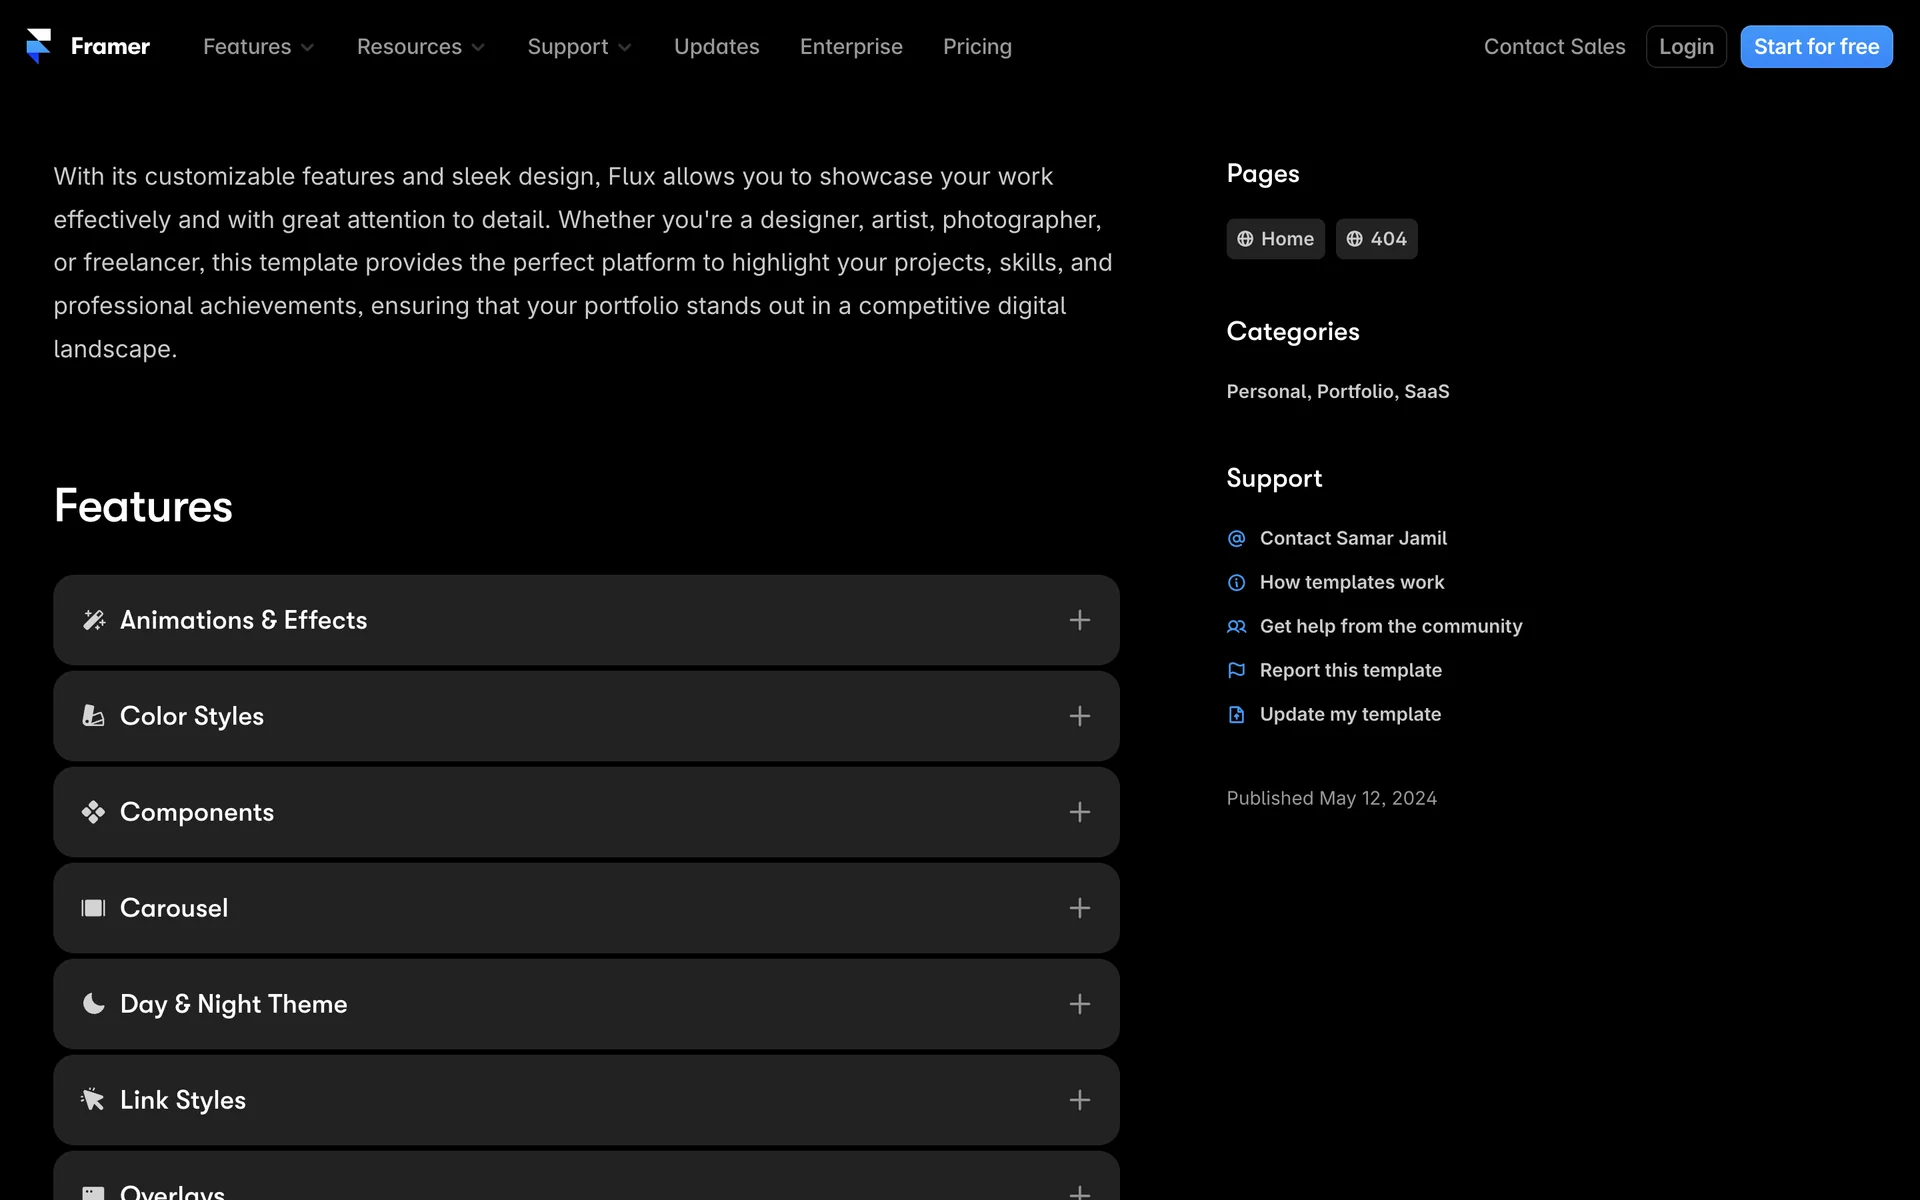Open the Features dropdown in the navbar
1920x1200 pixels.
258,47
